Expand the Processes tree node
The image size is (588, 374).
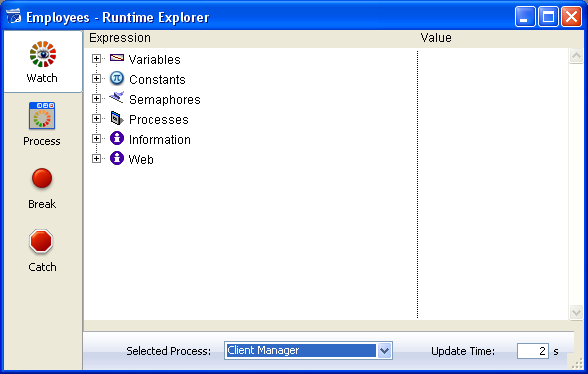click(x=96, y=119)
